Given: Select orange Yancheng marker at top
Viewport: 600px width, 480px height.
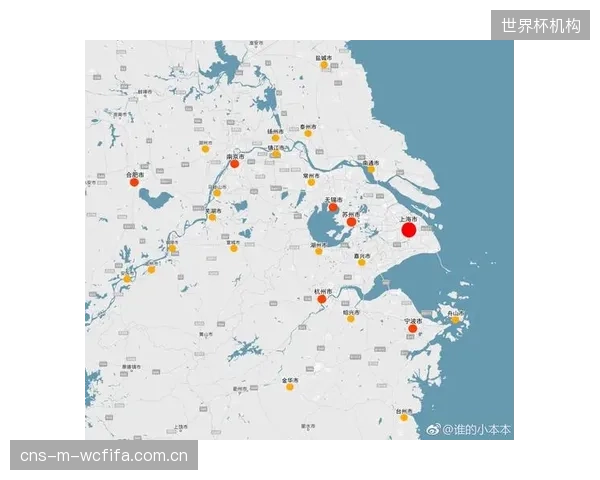Looking at the screenshot, I should click(x=324, y=65).
